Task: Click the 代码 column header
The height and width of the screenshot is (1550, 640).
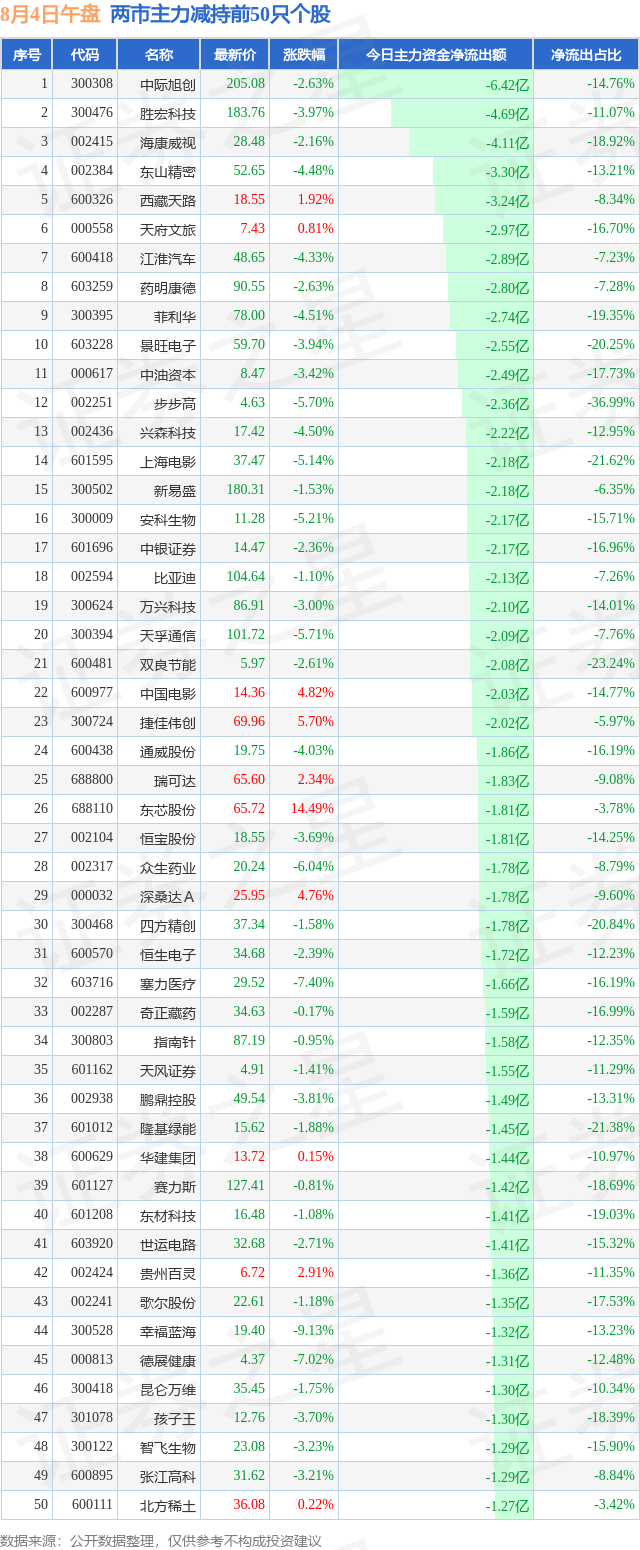Action: 85,55
